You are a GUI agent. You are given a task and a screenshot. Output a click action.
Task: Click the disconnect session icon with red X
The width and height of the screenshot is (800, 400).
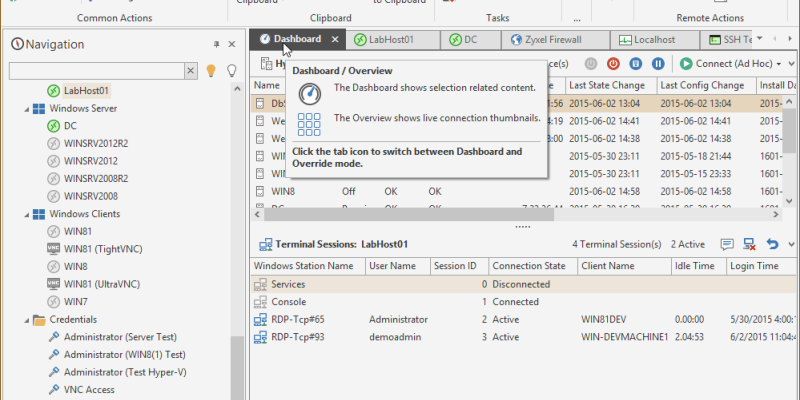748,244
